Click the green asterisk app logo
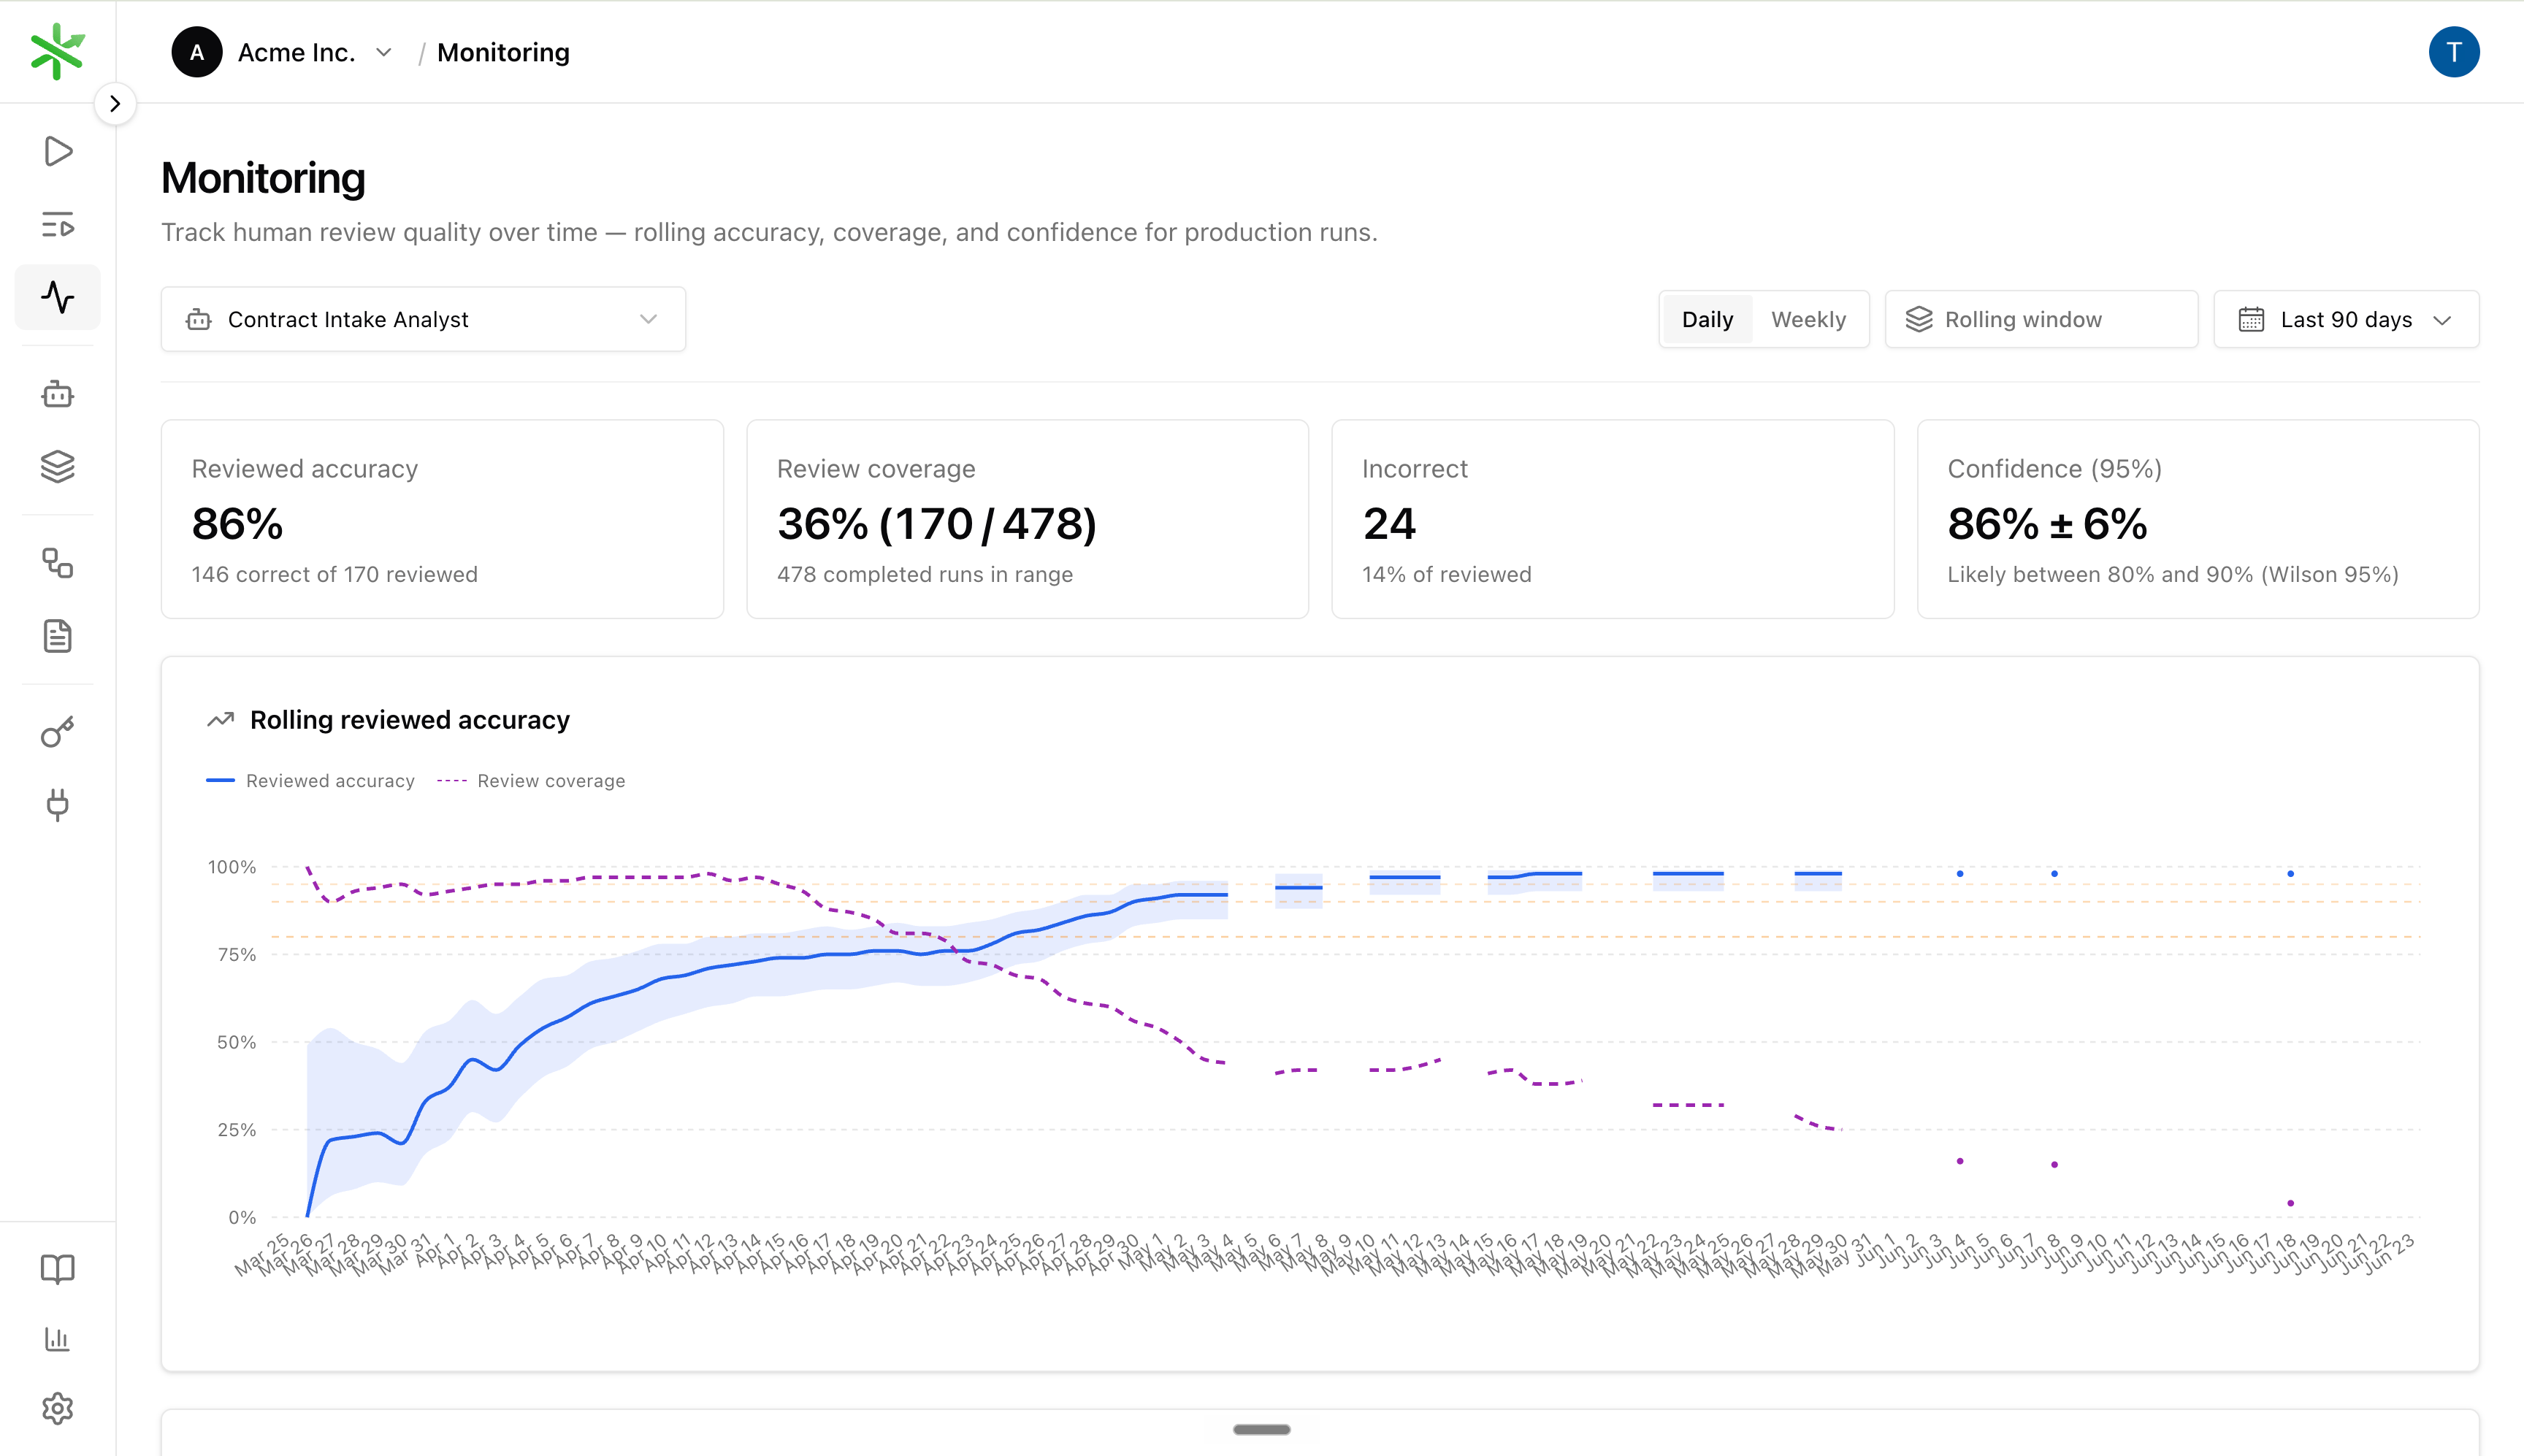 57,51
